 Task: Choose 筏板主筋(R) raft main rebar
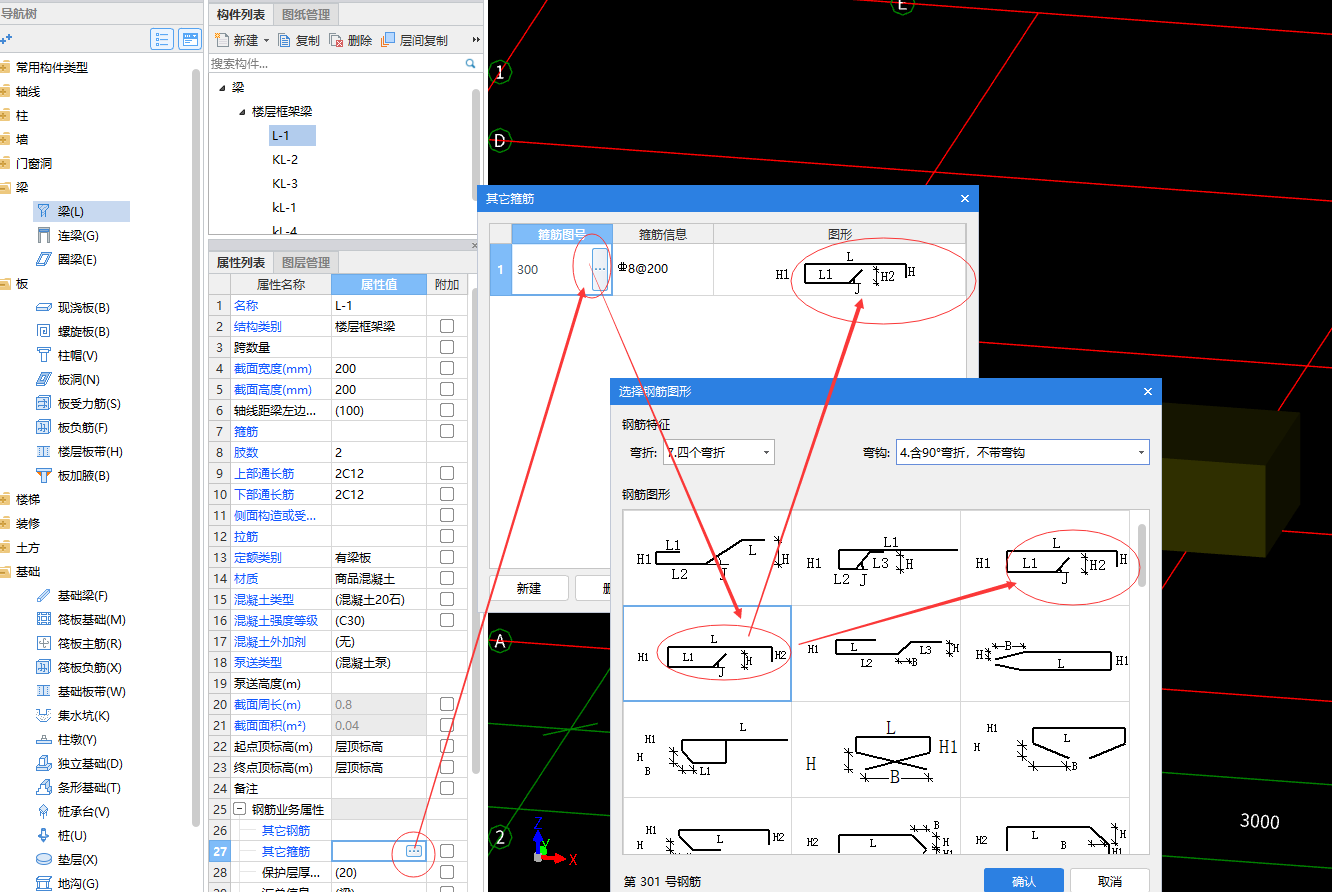[x=90, y=643]
